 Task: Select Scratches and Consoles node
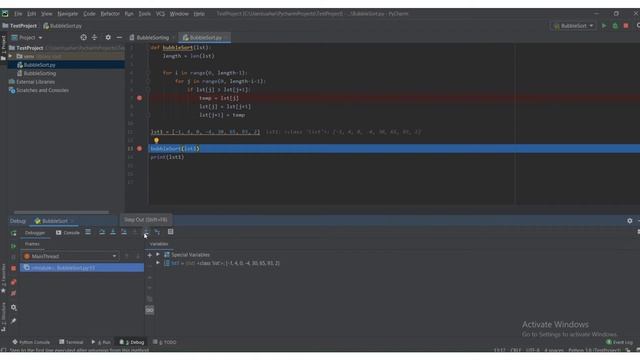39,90
